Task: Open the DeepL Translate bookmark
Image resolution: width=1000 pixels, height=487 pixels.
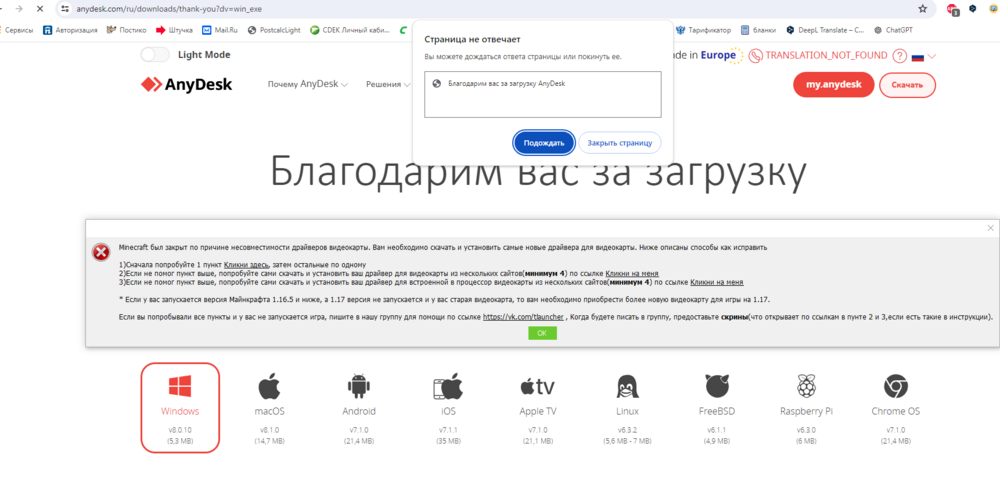Action: (x=826, y=29)
